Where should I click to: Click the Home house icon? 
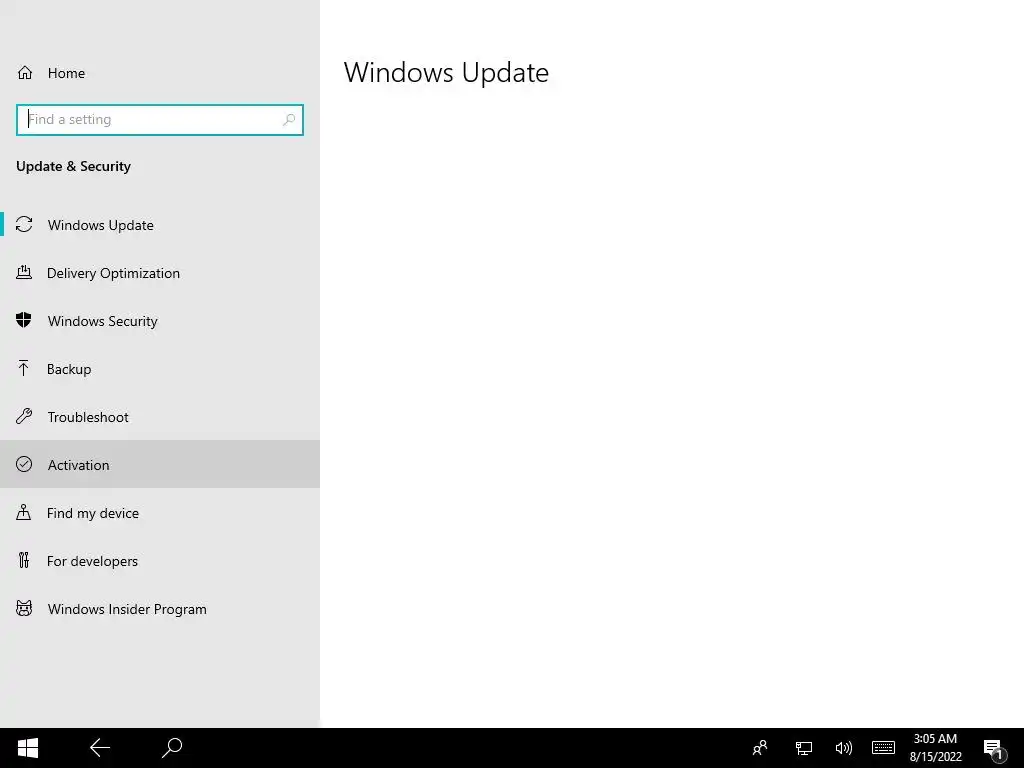click(25, 72)
